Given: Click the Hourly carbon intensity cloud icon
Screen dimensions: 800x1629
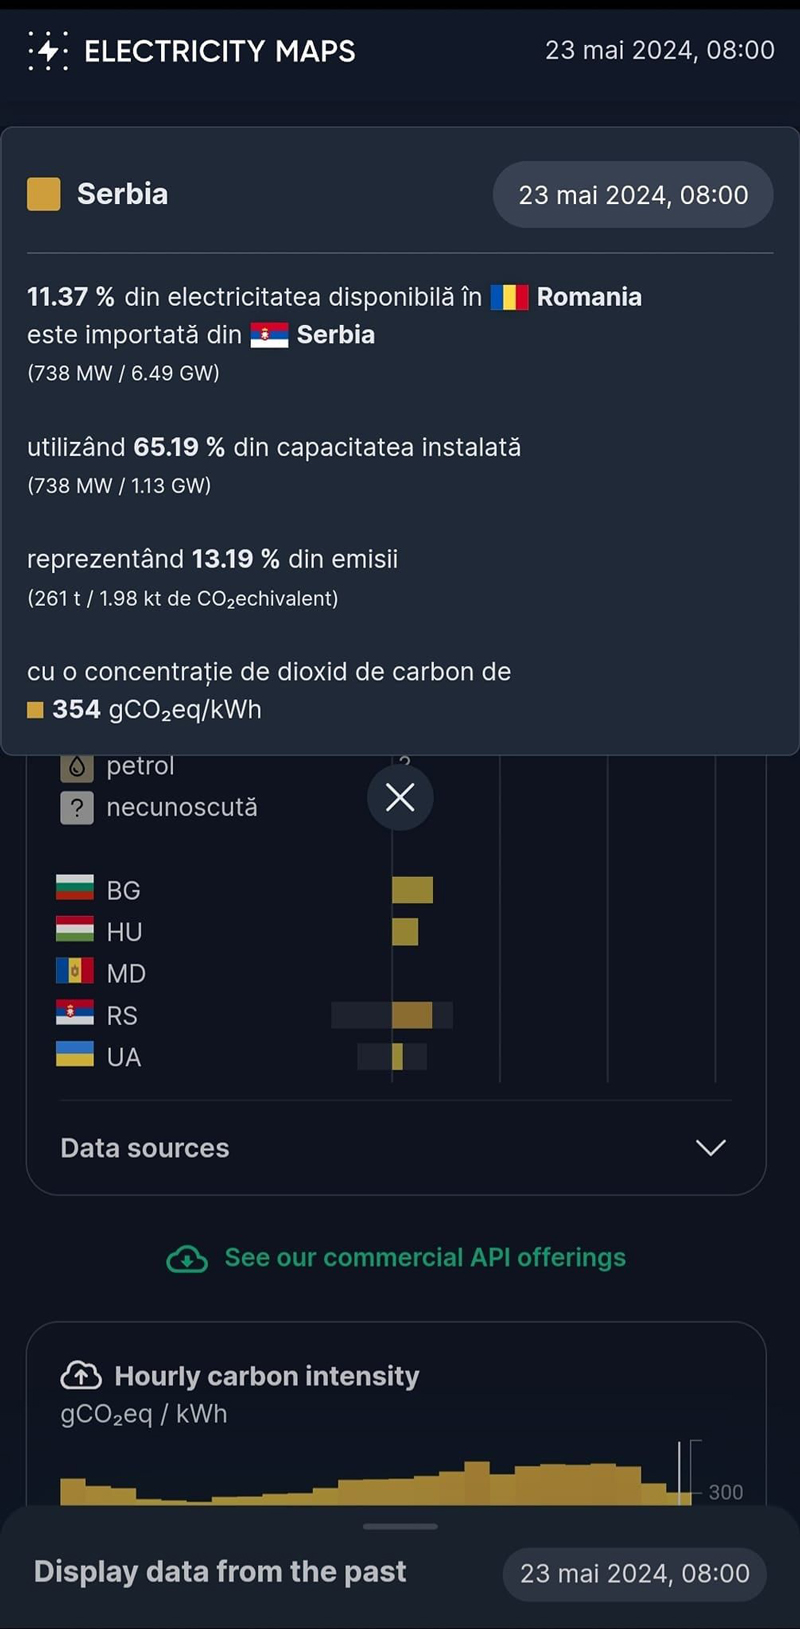Looking at the screenshot, I should [x=81, y=1377].
